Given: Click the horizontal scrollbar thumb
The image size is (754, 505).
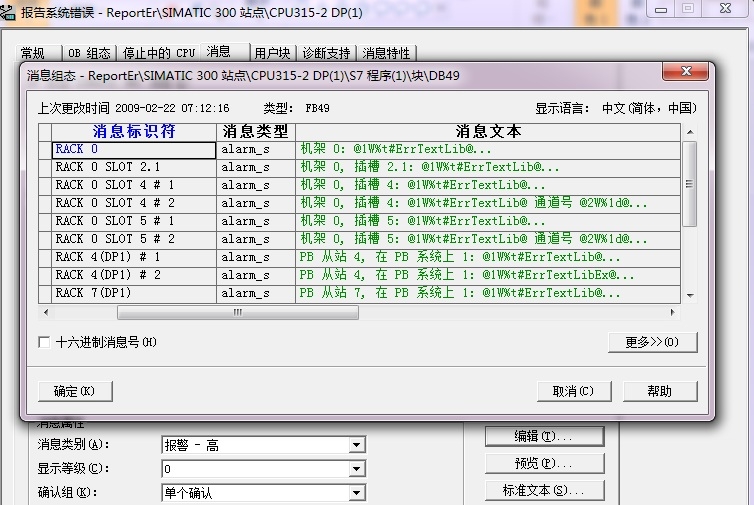Looking at the screenshot, I should [238, 313].
